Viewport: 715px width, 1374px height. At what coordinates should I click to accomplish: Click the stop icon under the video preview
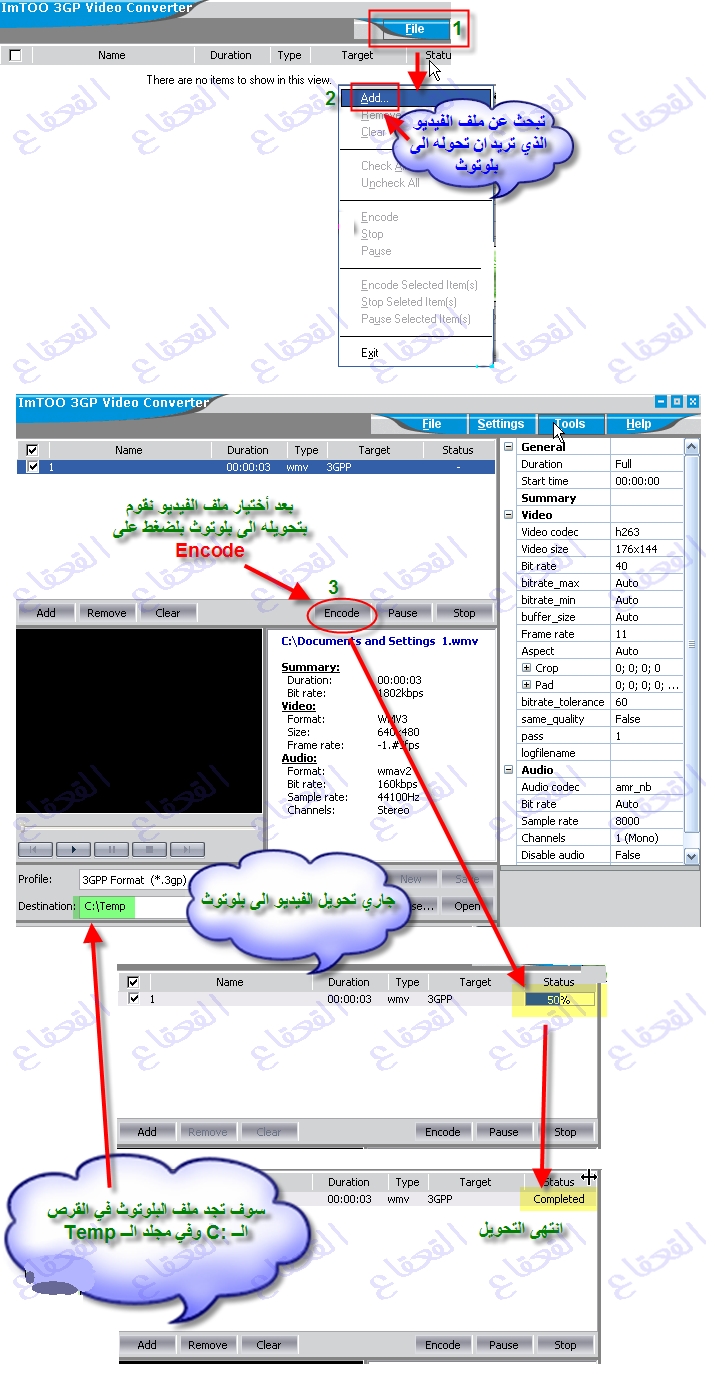point(149,849)
